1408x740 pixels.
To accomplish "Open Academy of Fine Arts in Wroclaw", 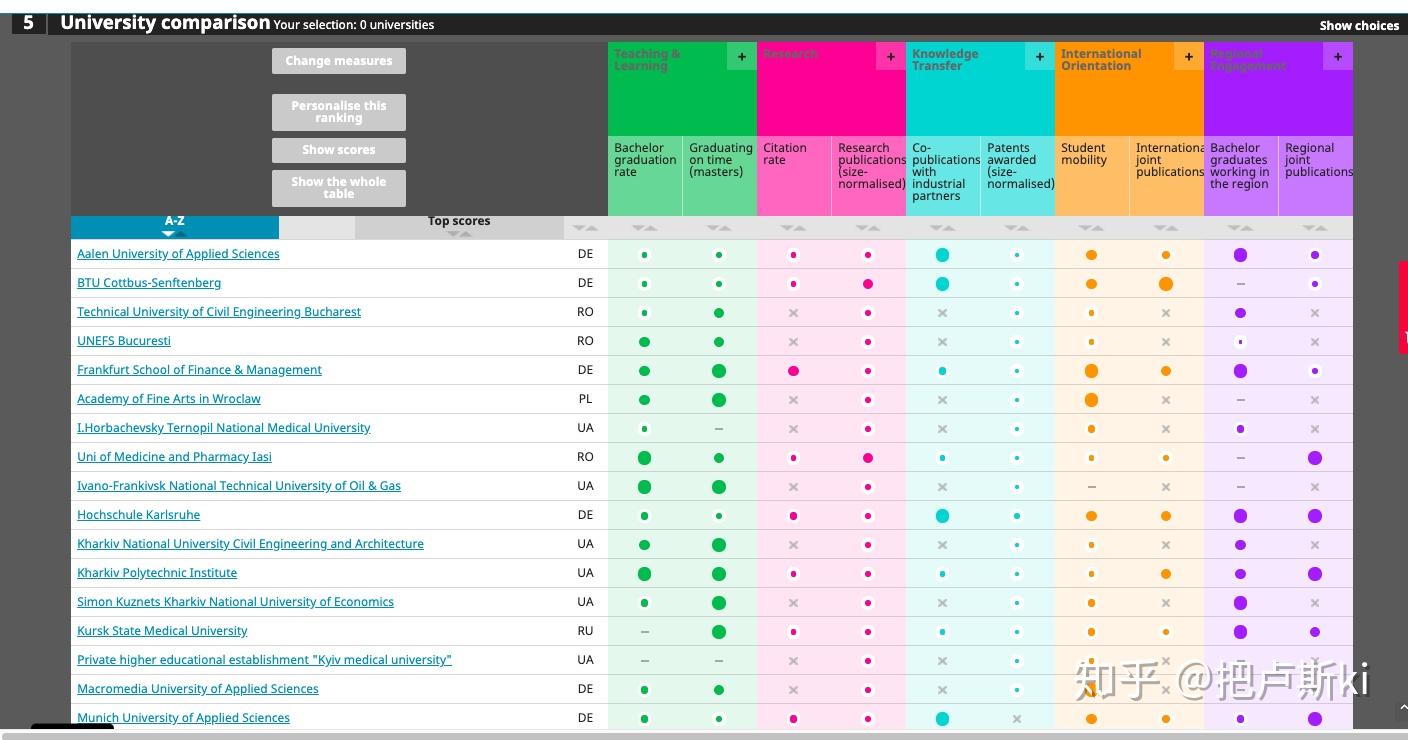I will click(169, 399).
